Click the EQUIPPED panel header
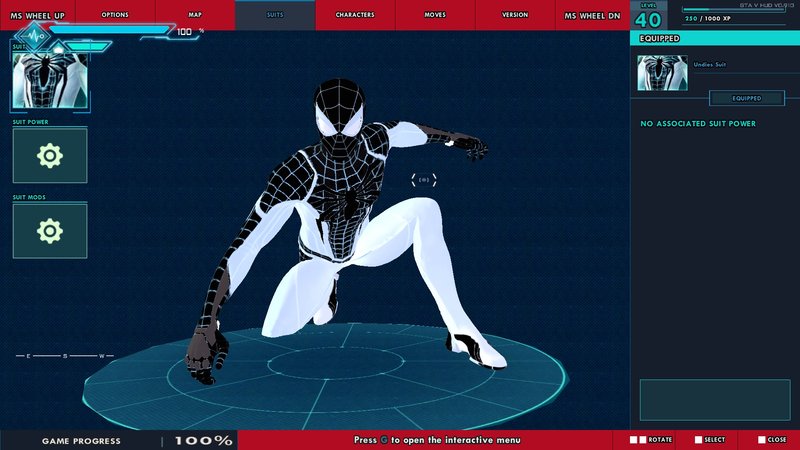Image resolution: width=800 pixels, height=450 pixels. (x=715, y=38)
